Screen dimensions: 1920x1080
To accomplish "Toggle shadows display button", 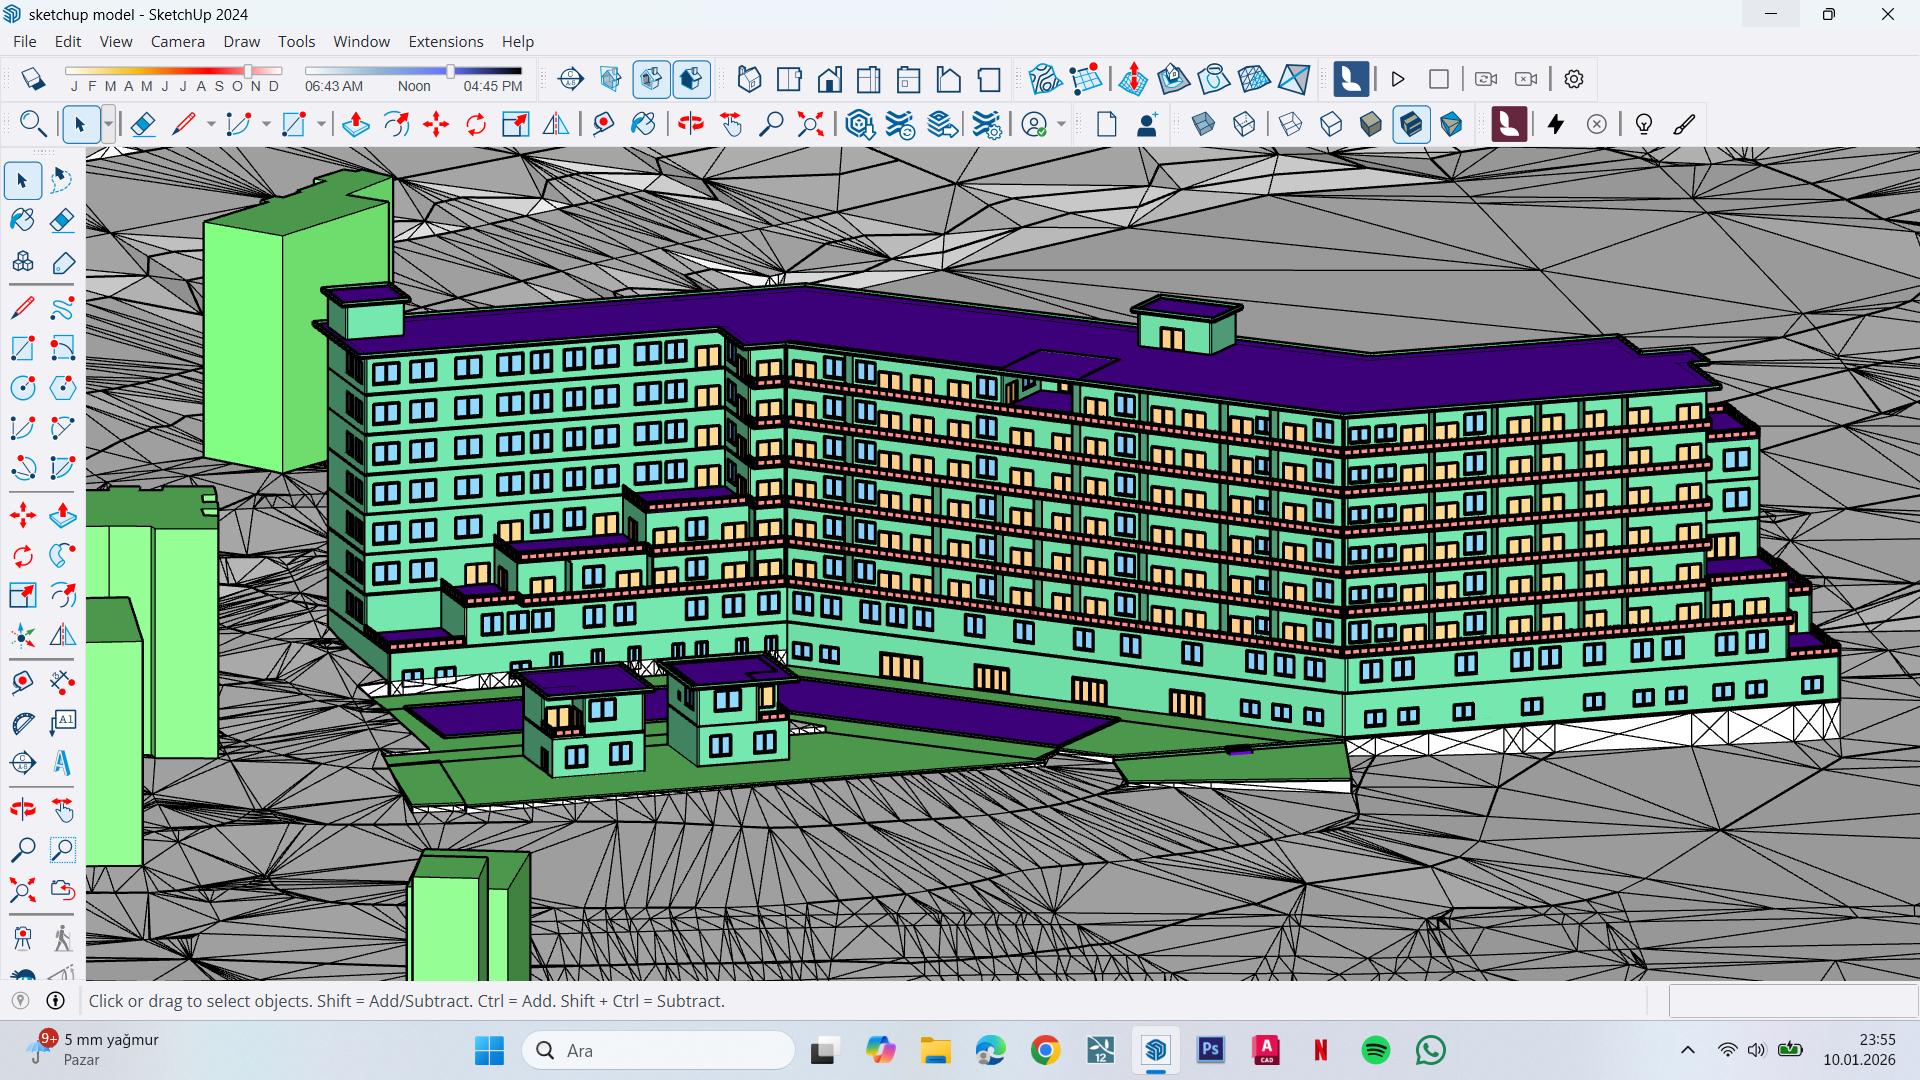I will [x=33, y=79].
